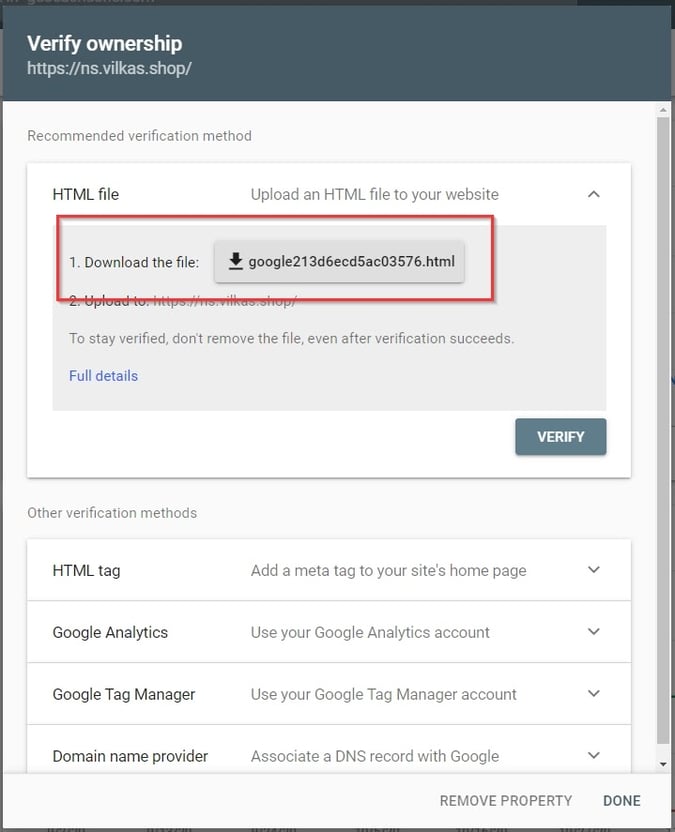Click REMOVE PROPERTY
The height and width of the screenshot is (832, 675).
506,801
